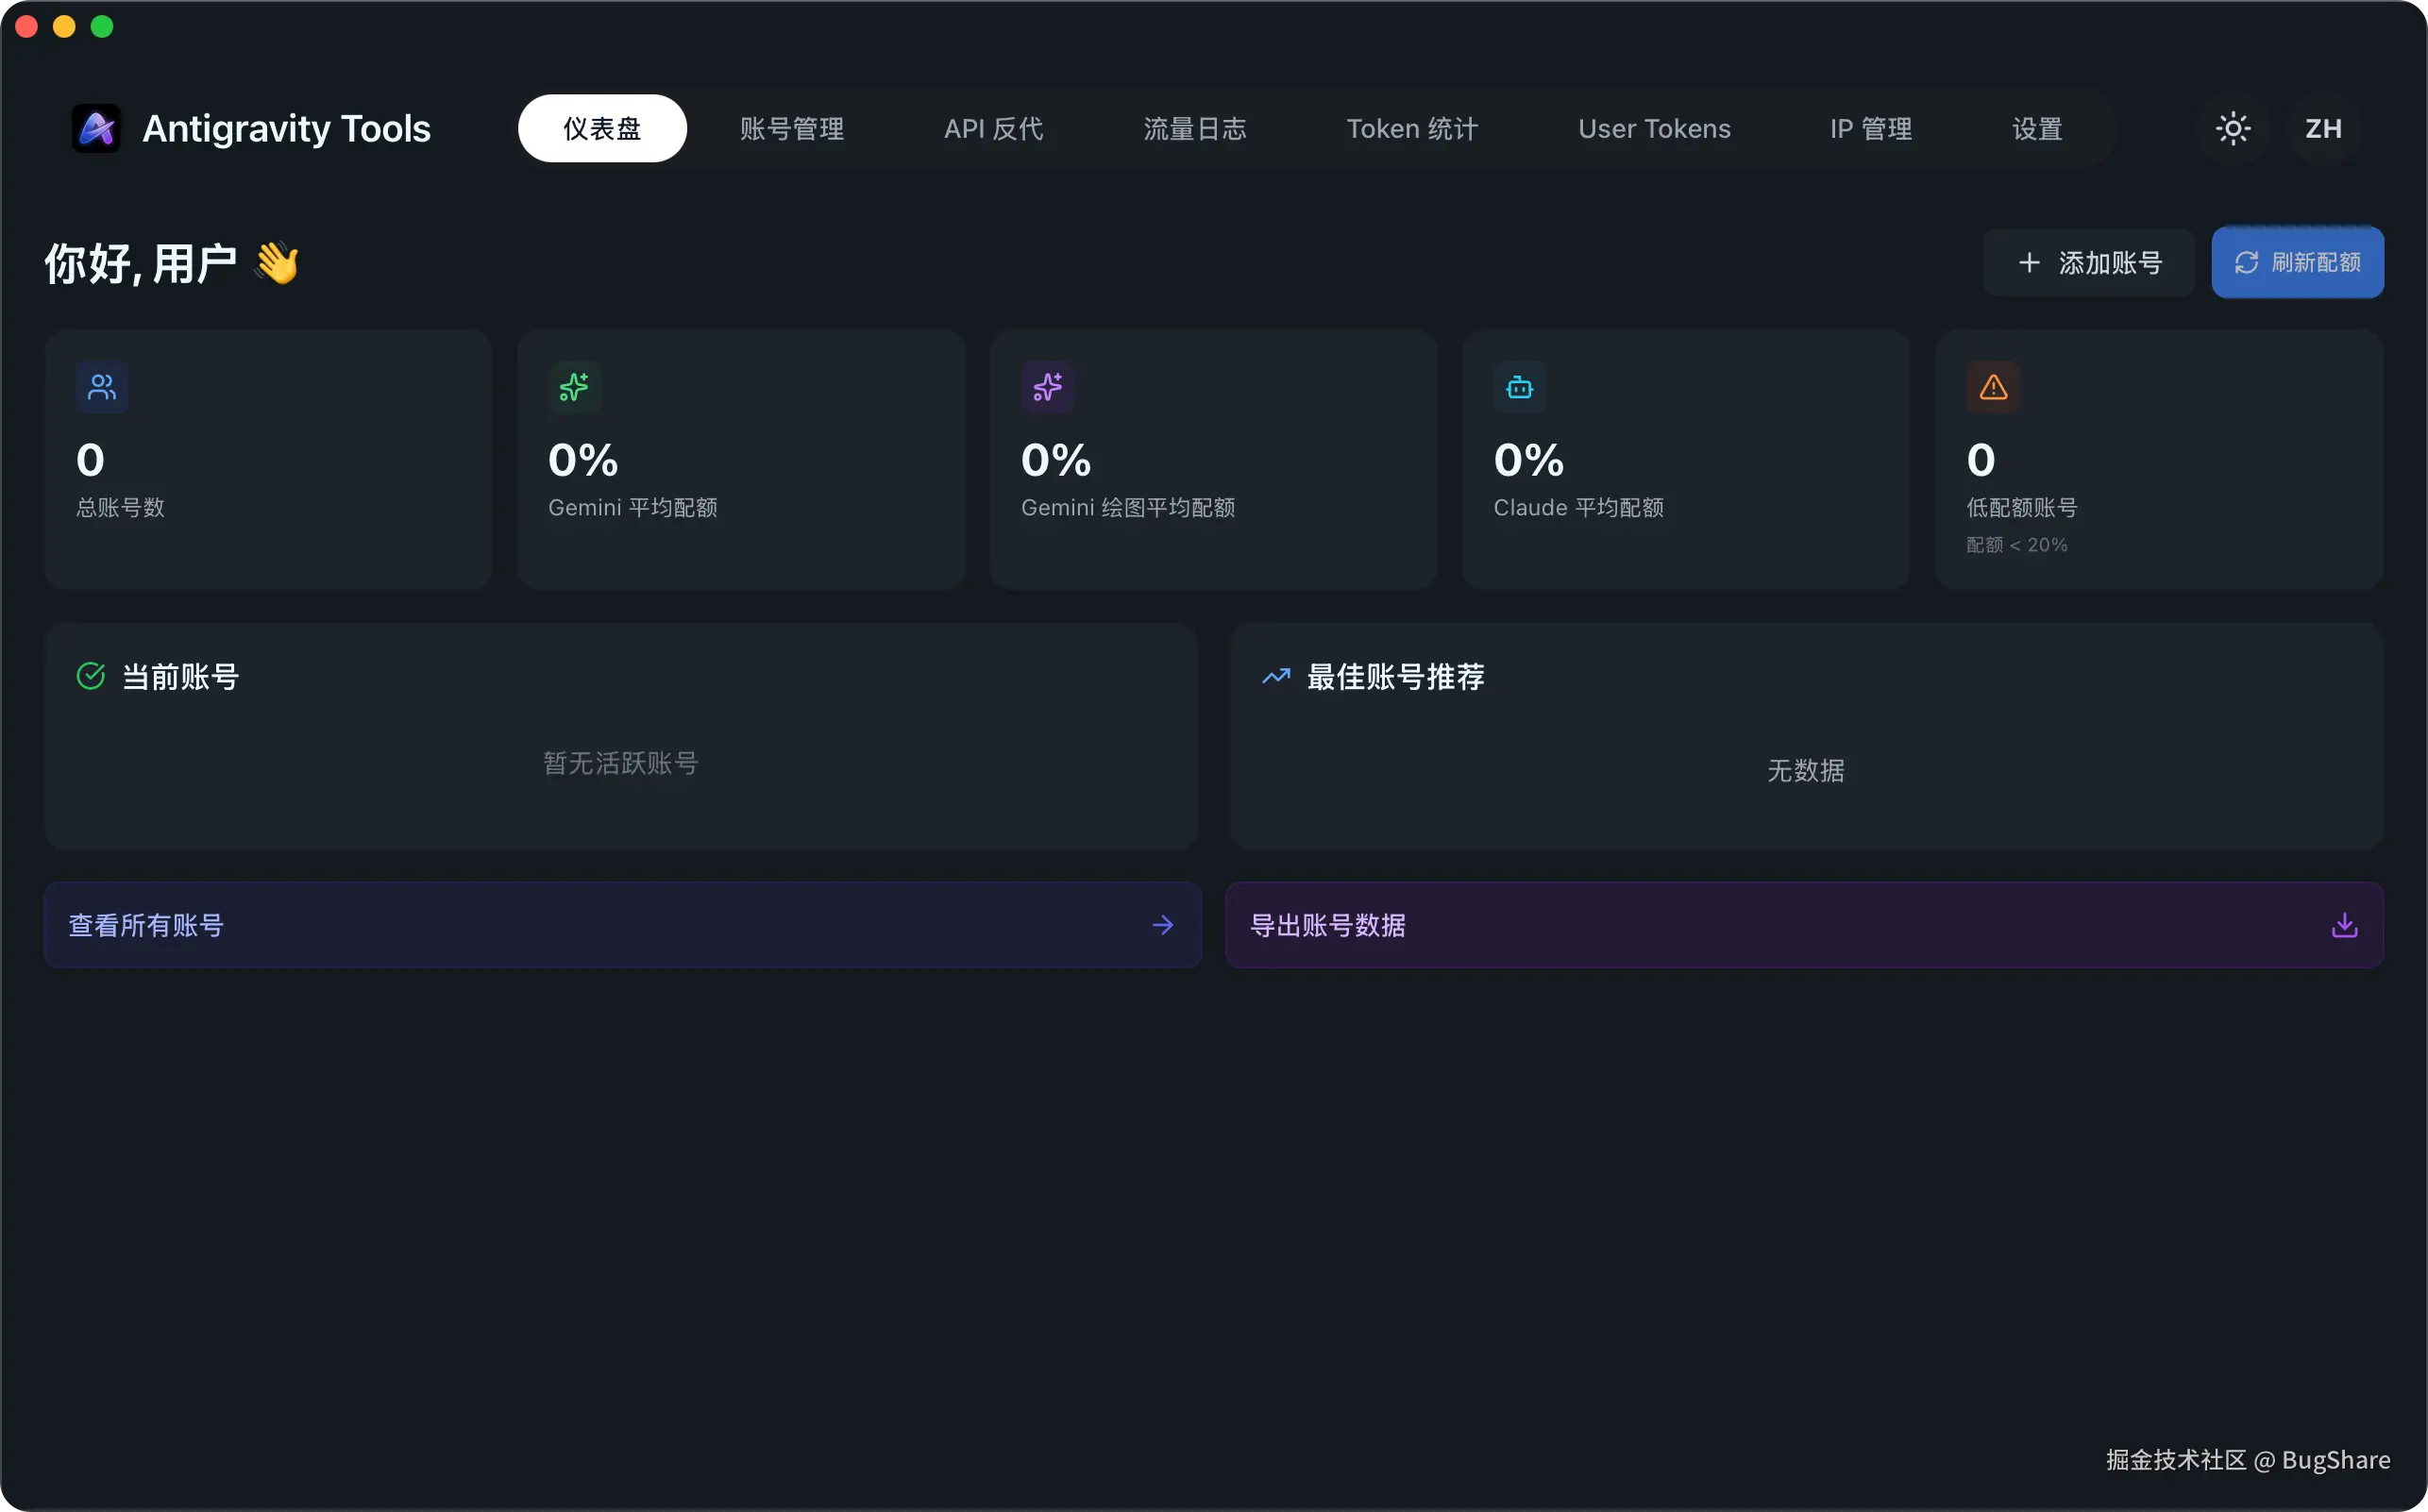This screenshot has width=2428, height=1512.
Task: Open the IP 管理 tab
Action: [x=1870, y=128]
